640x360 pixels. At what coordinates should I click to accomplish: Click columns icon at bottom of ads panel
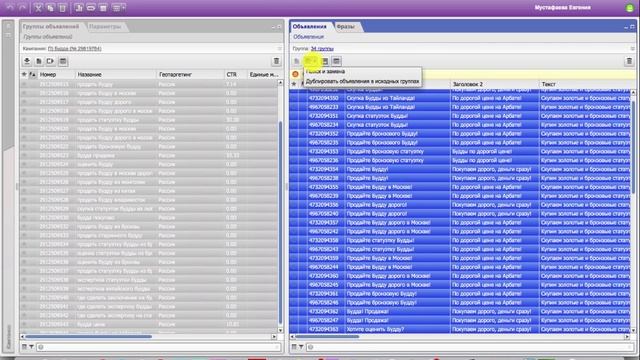(294, 347)
